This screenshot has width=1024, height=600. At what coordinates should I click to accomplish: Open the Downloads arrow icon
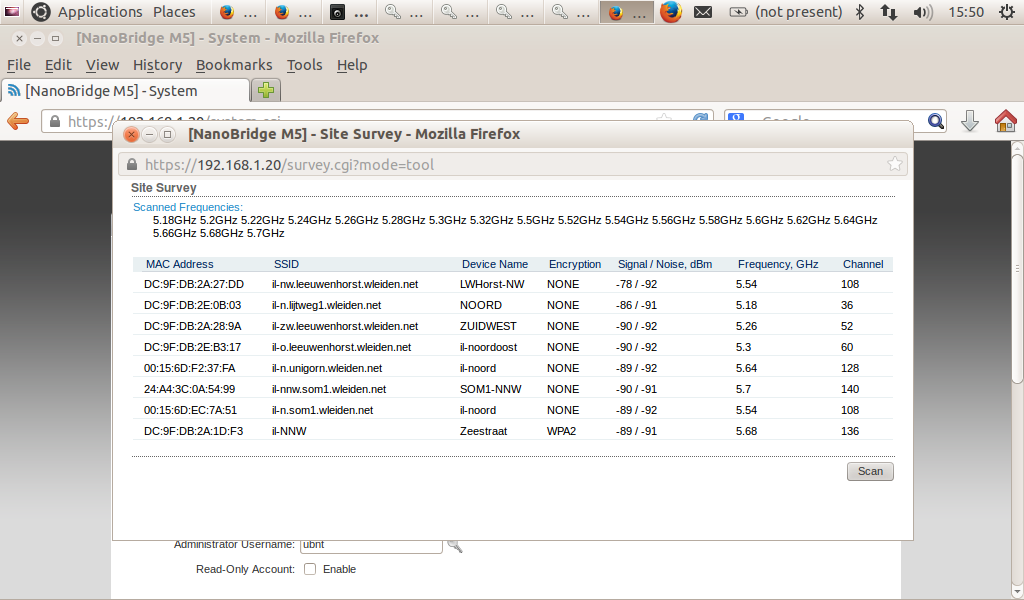click(969, 121)
